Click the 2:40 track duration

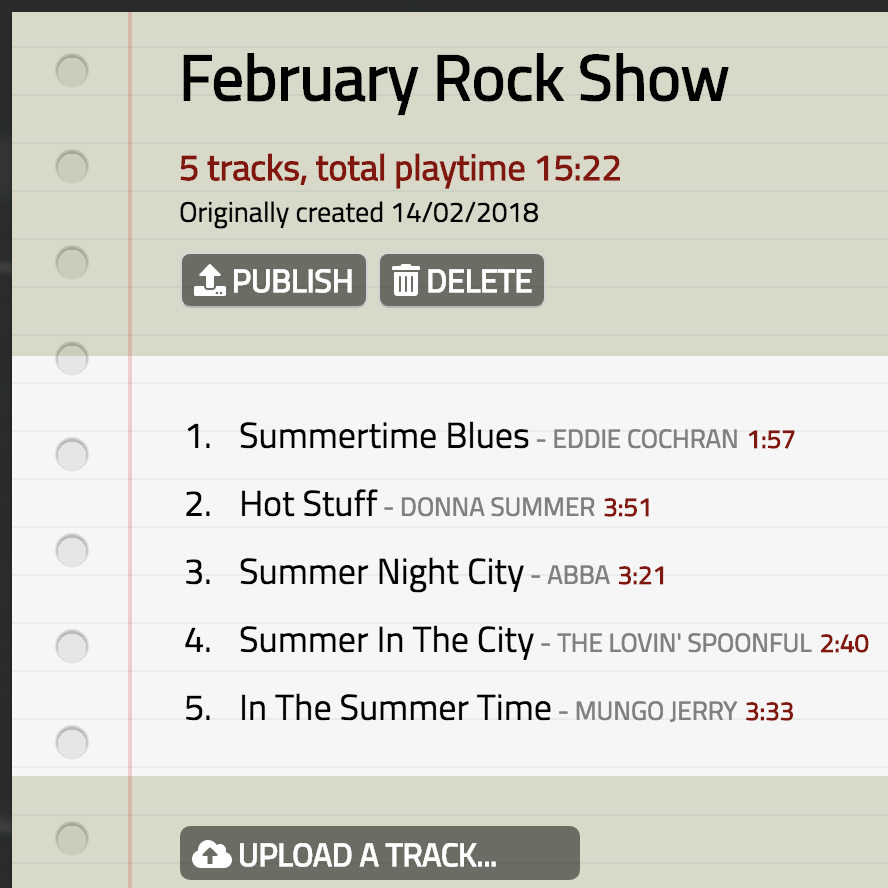[844, 643]
